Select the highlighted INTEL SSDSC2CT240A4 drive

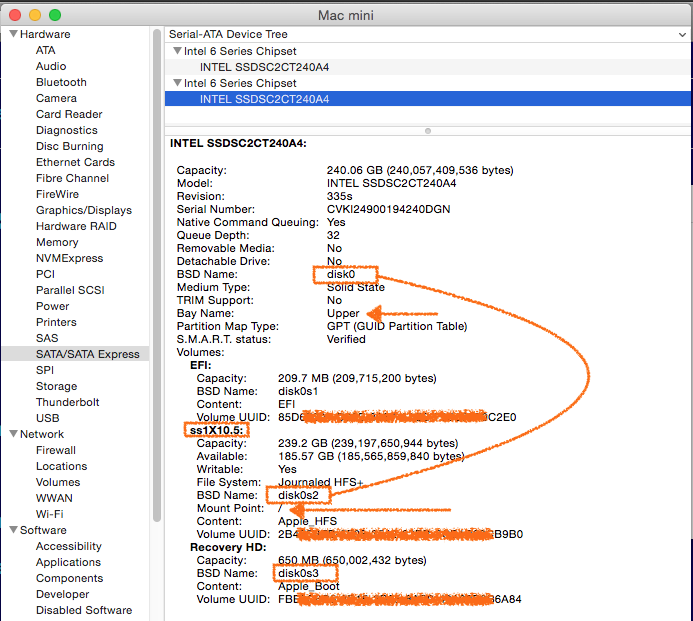click(x=264, y=99)
